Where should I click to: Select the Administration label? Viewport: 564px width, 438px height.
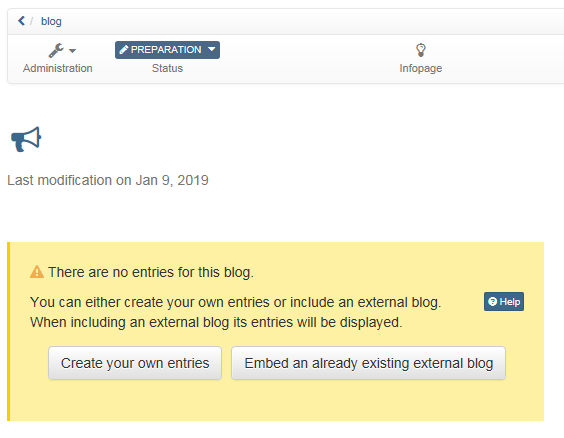point(58,68)
